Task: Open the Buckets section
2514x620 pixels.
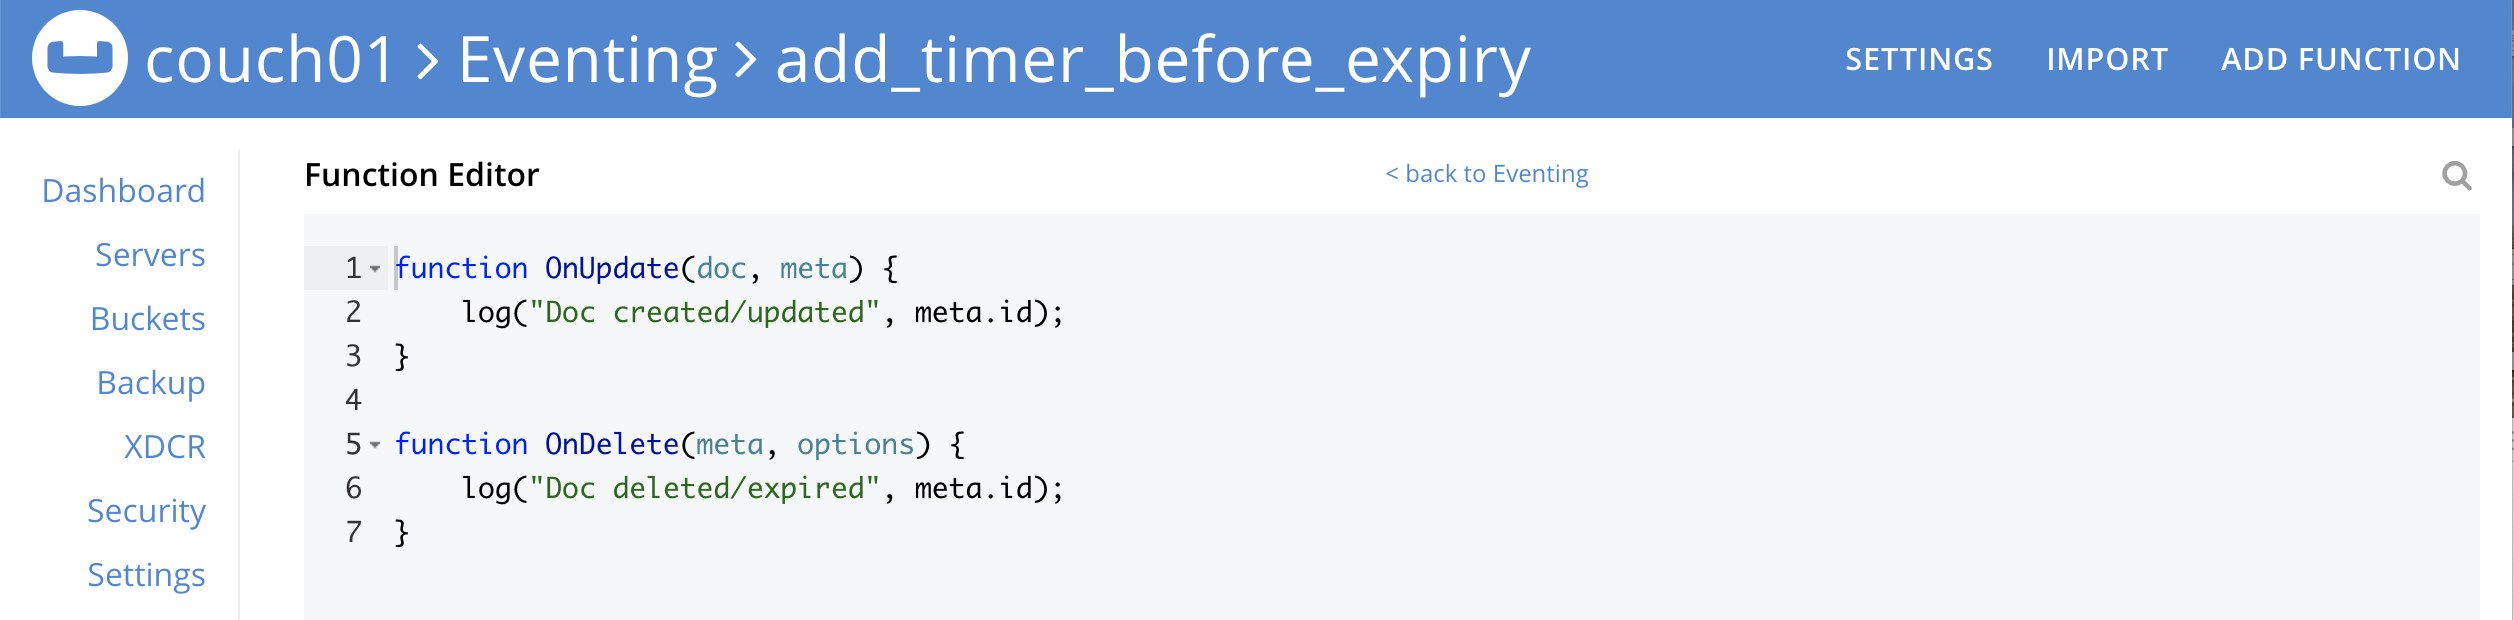Action: point(148,319)
